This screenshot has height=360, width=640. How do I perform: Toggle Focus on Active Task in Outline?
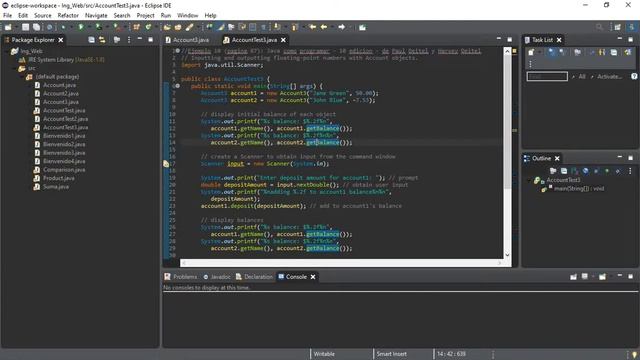coord(553,171)
